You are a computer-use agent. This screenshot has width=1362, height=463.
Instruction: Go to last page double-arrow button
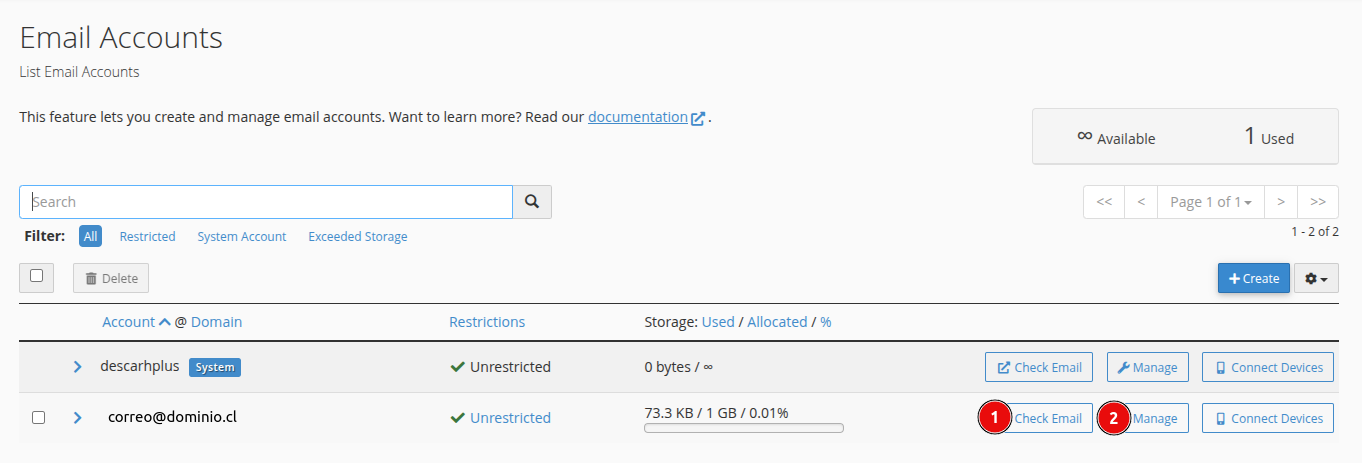[x=1318, y=202]
